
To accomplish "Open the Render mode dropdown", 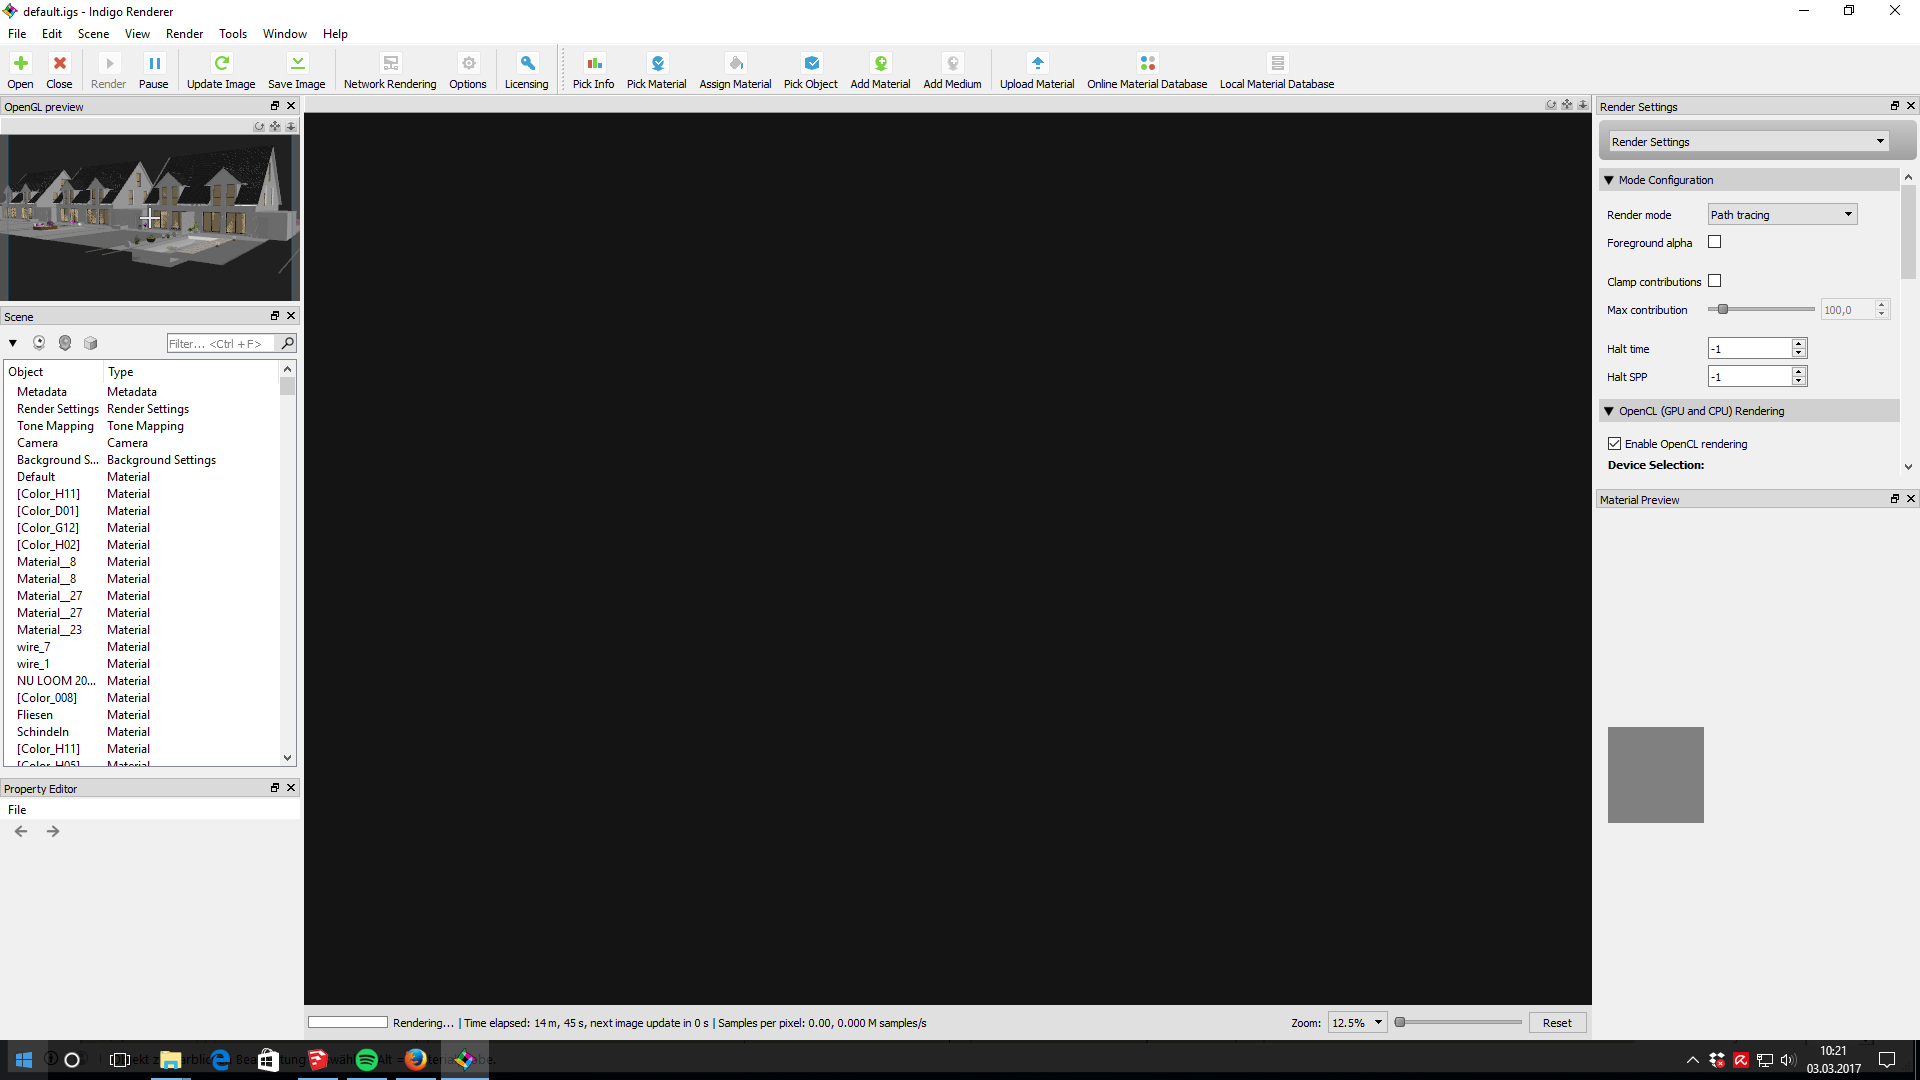I will [x=1782, y=214].
